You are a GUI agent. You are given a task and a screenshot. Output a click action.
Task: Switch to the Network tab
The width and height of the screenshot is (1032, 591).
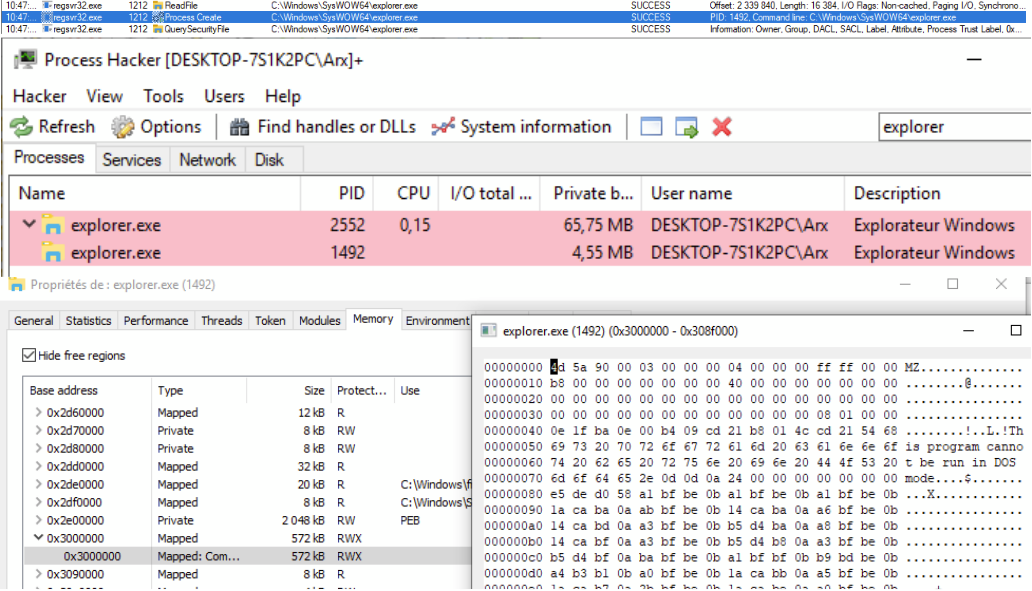point(207,160)
